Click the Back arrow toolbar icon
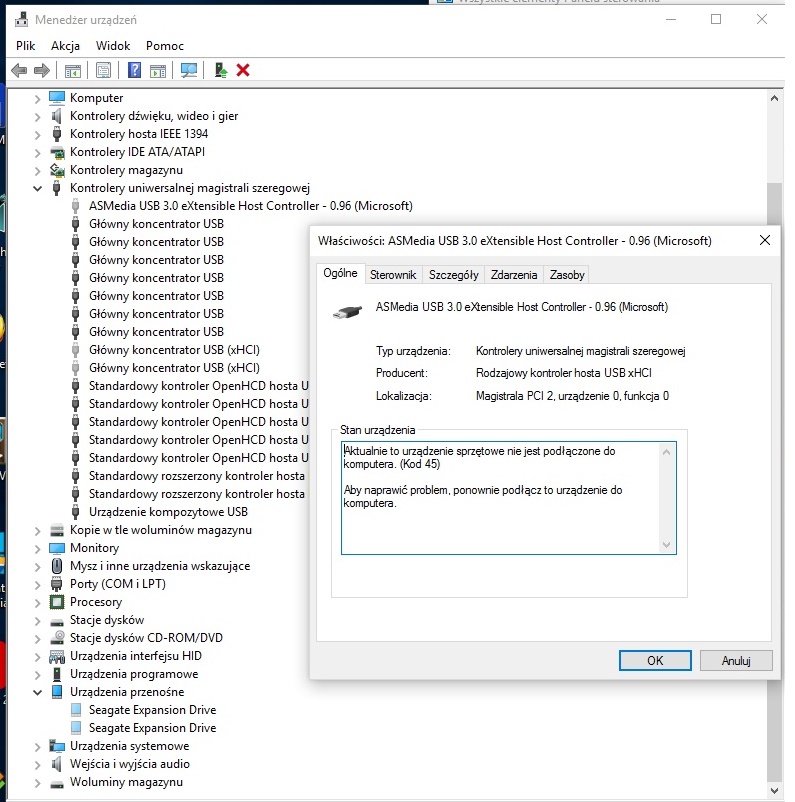The image size is (795, 802). coord(19,70)
